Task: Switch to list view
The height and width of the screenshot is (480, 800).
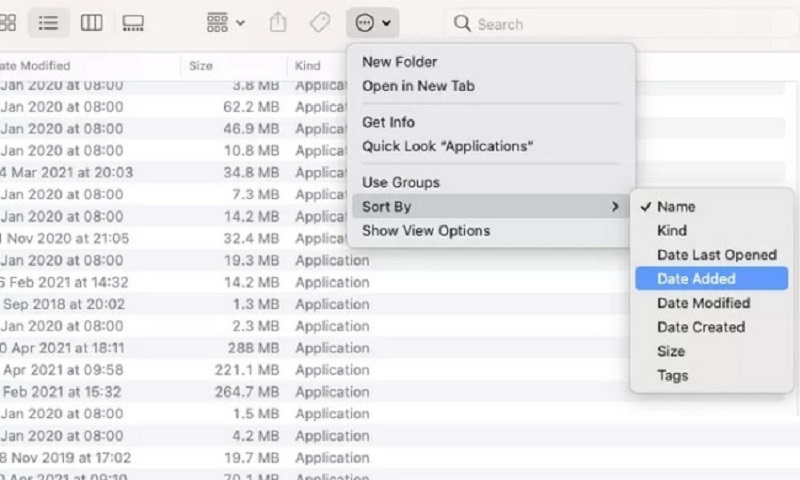Action: [46, 22]
